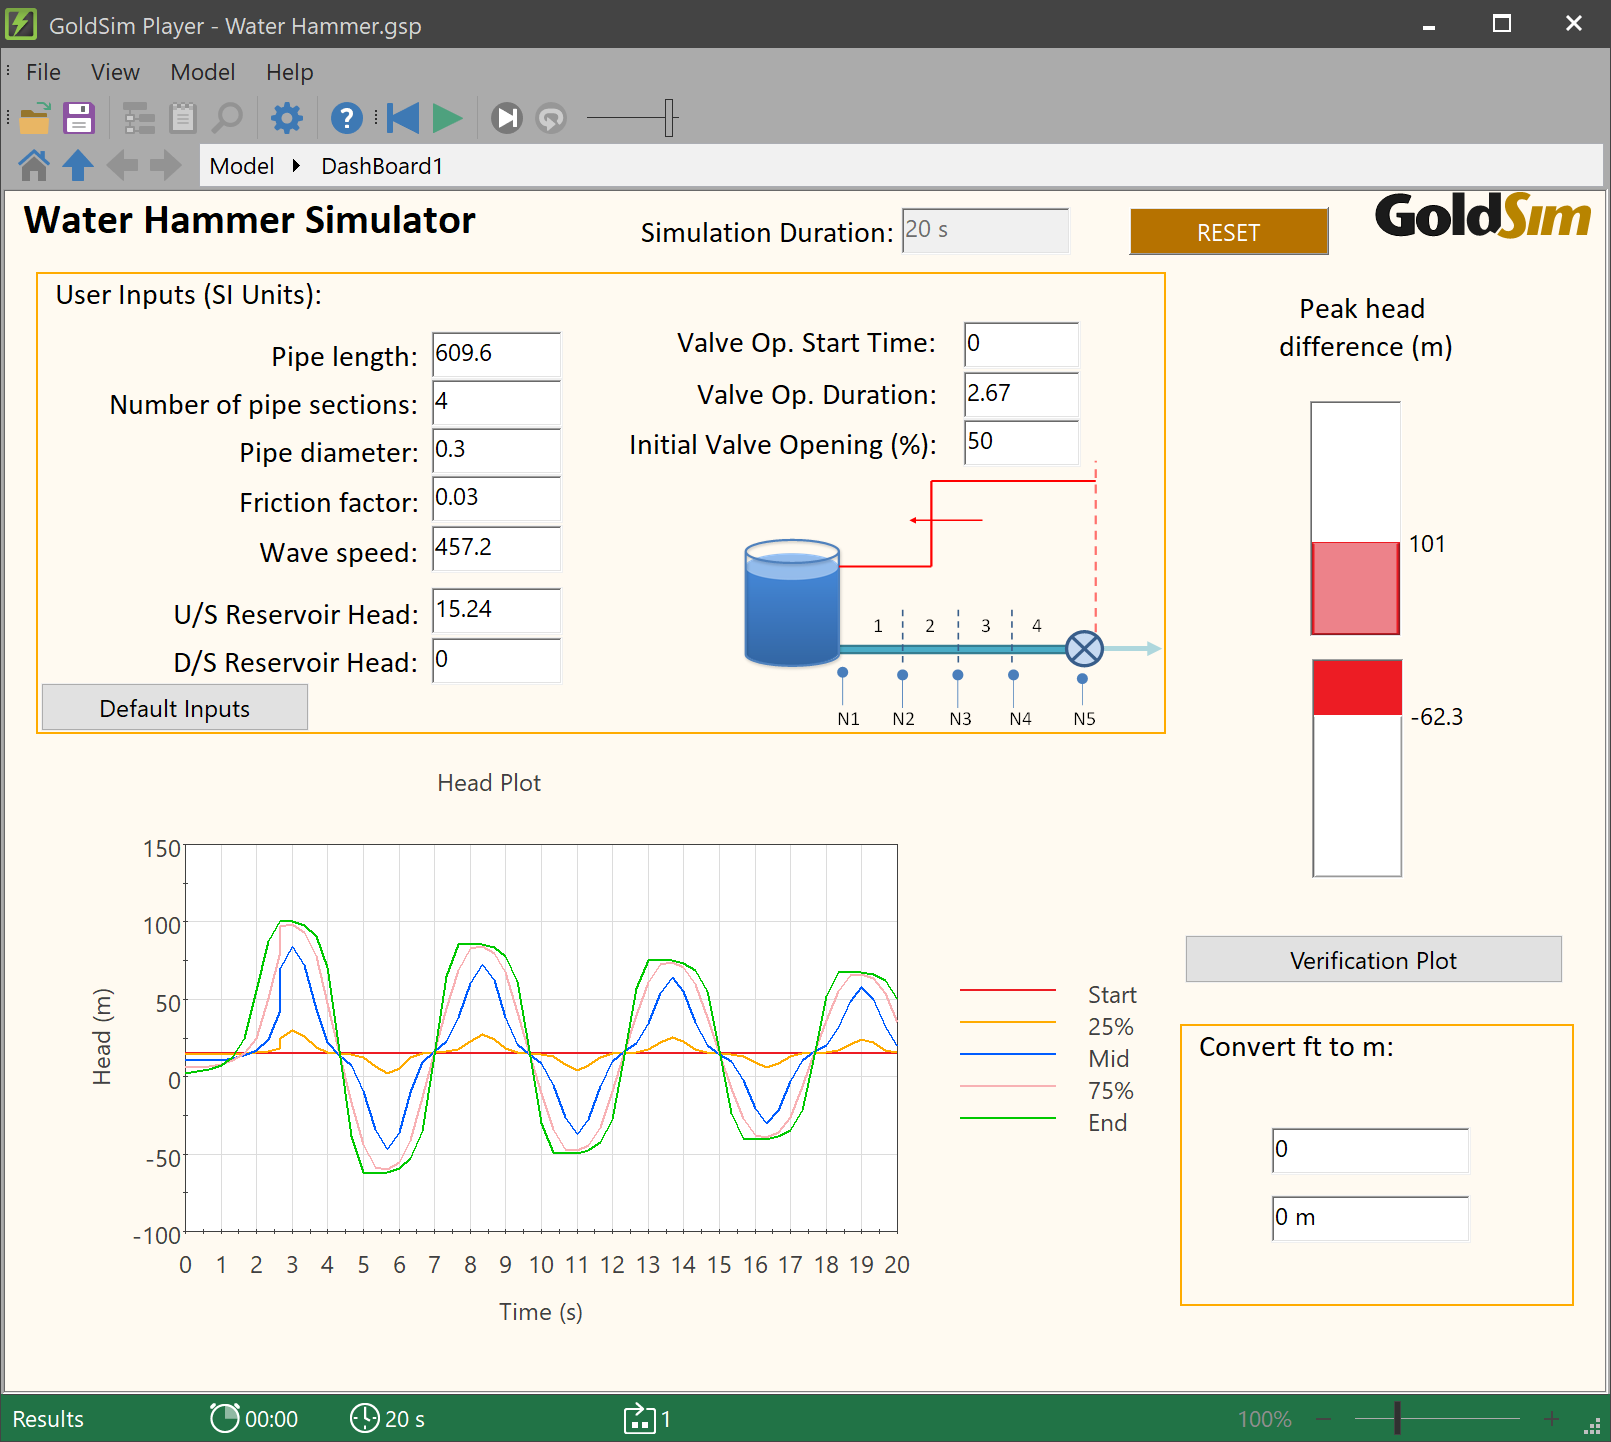Click Model in breadcrumb path
Image resolution: width=1611 pixels, height=1442 pixels.
point(242,166)
